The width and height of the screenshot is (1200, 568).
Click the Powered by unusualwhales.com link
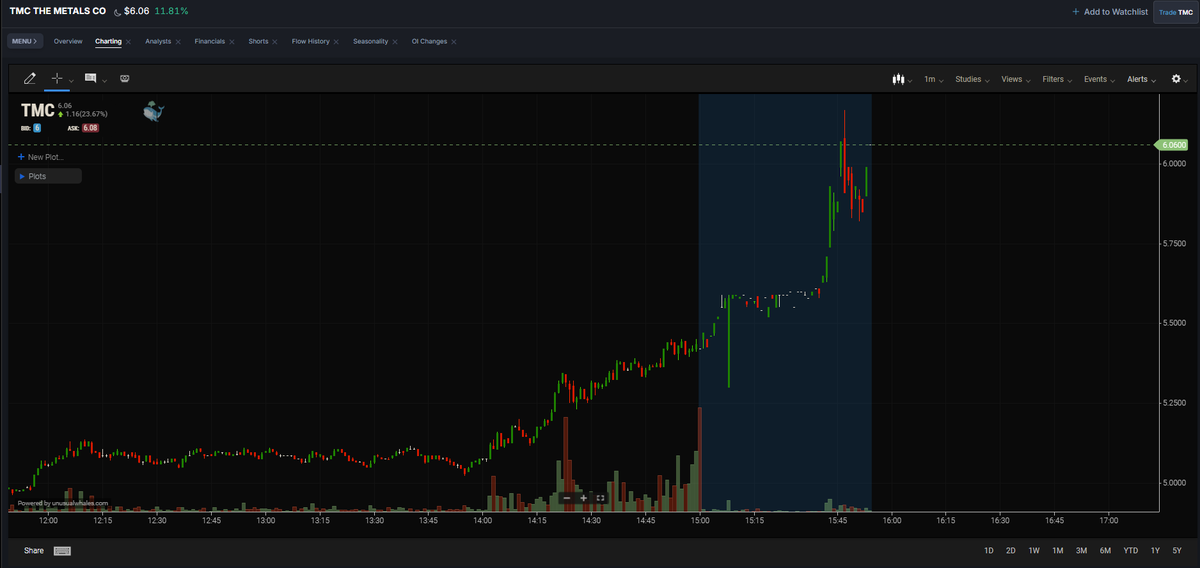point(62,503)
